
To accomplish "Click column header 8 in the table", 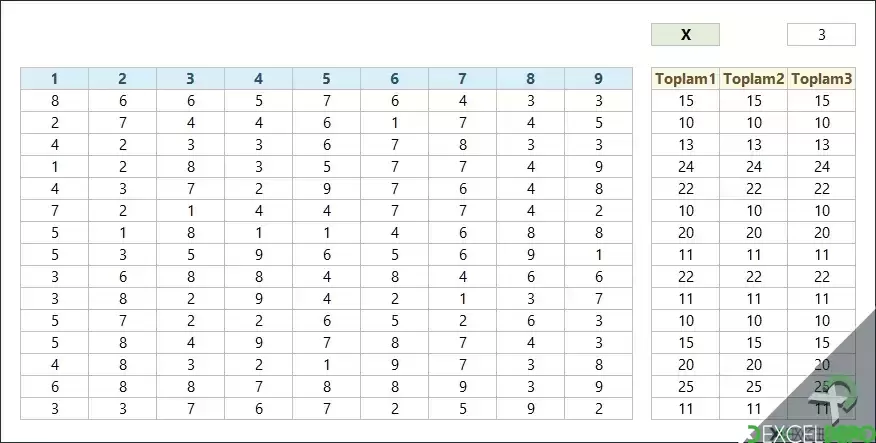I will (x=530, y=79).
